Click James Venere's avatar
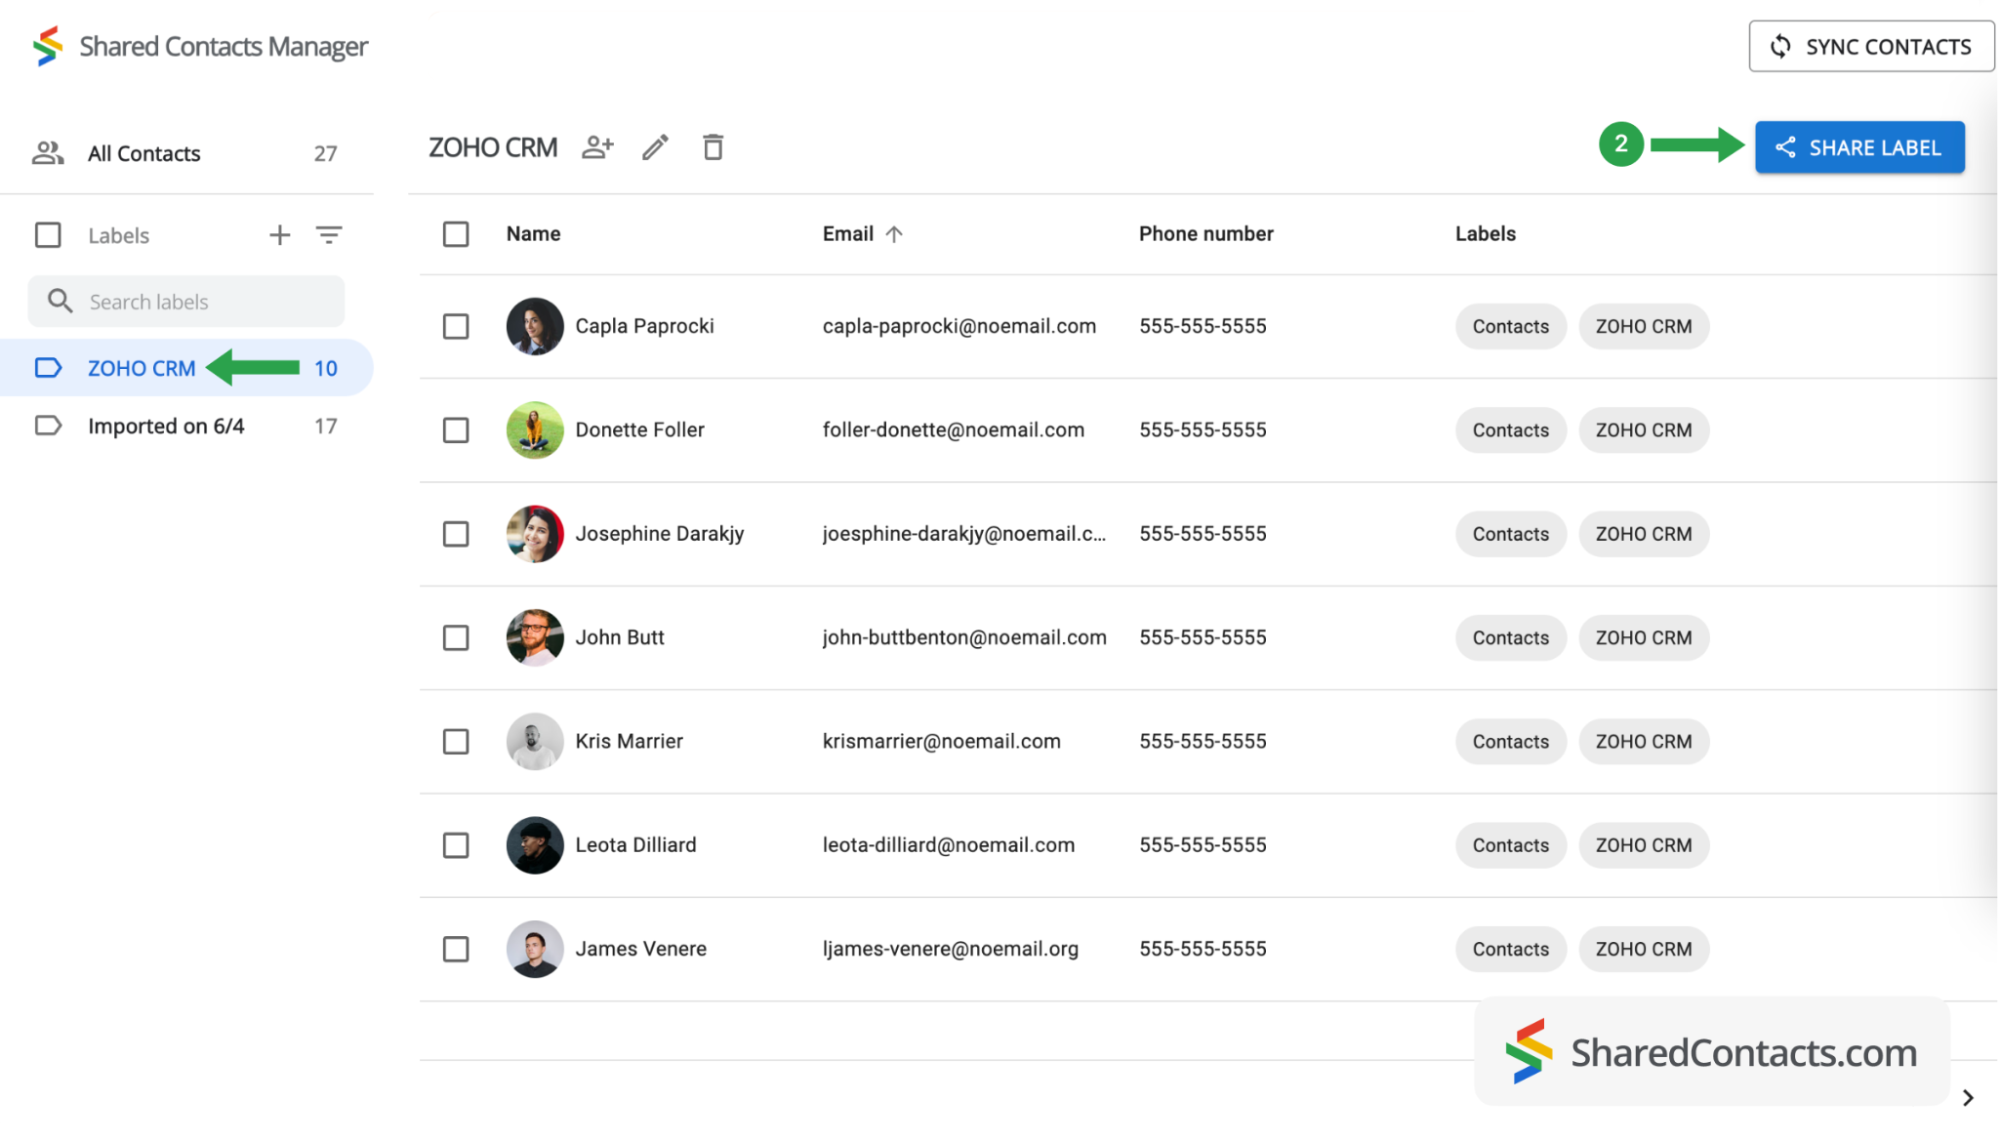Image resolution: width=1999 pixels, height=1125 pixels. (x=535, y=949)
